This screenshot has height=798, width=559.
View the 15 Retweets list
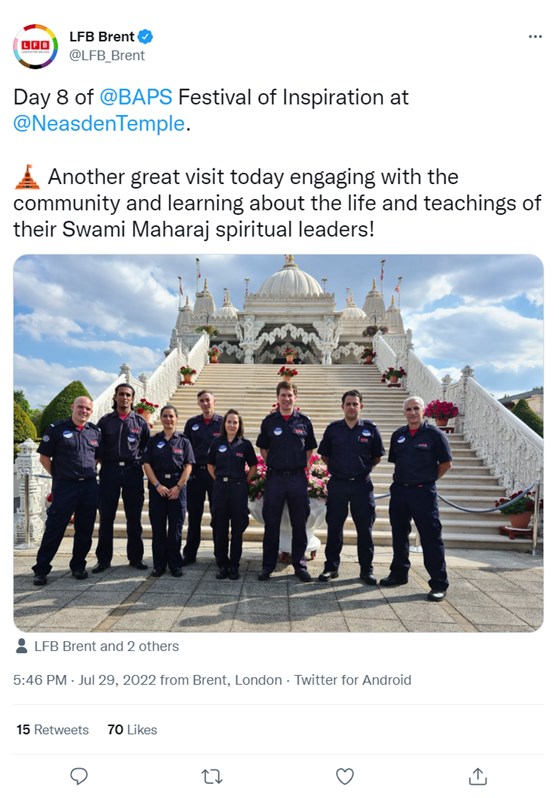point(52,730)
